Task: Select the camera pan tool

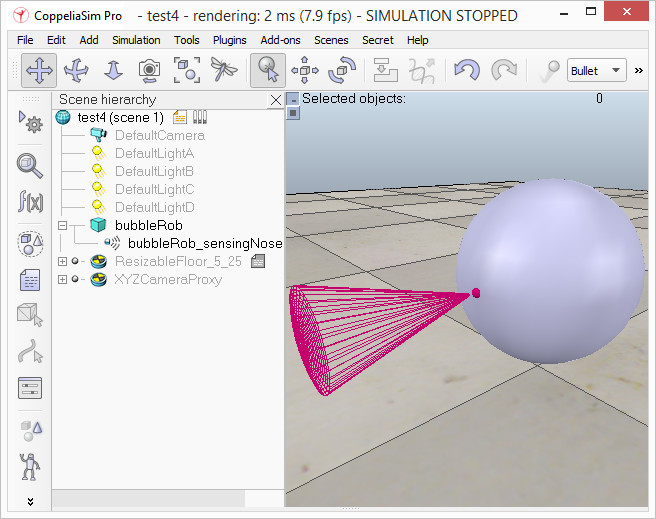Action: tap(39, 70)
